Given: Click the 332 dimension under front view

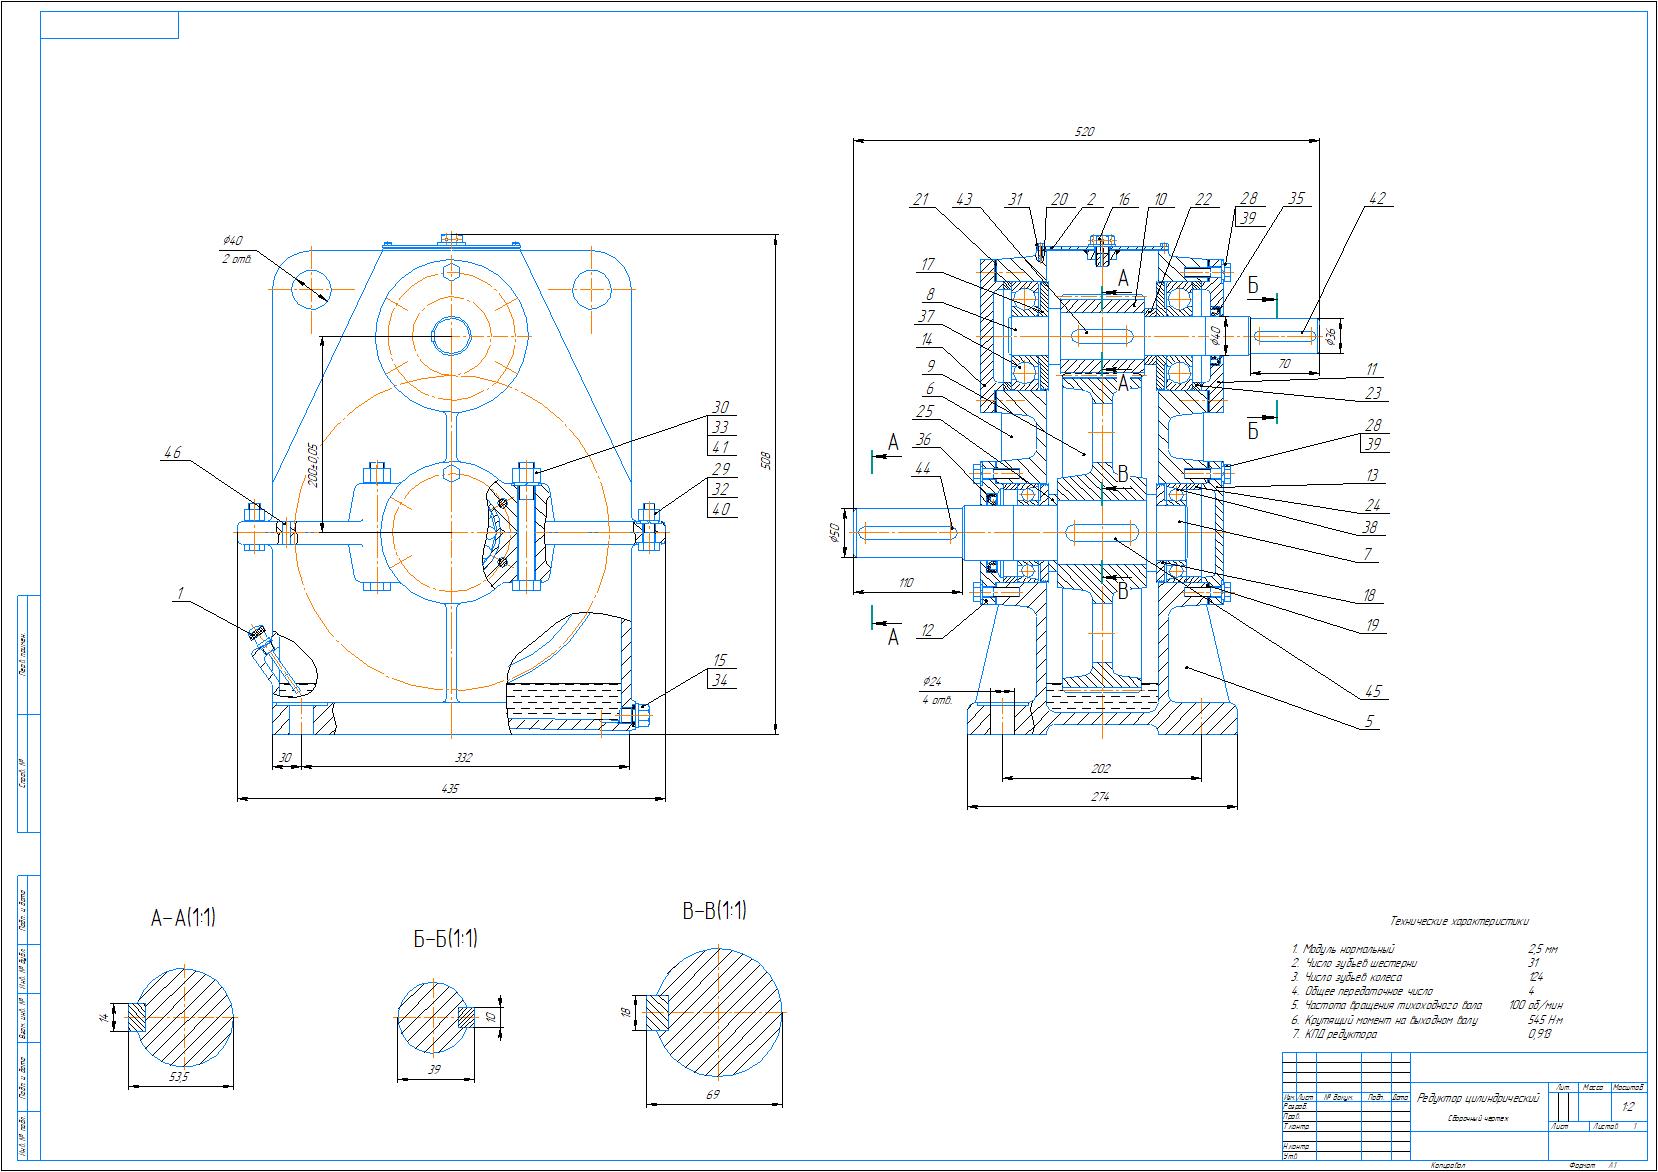Looking at the screenshot, I should [x=466, y=758].
